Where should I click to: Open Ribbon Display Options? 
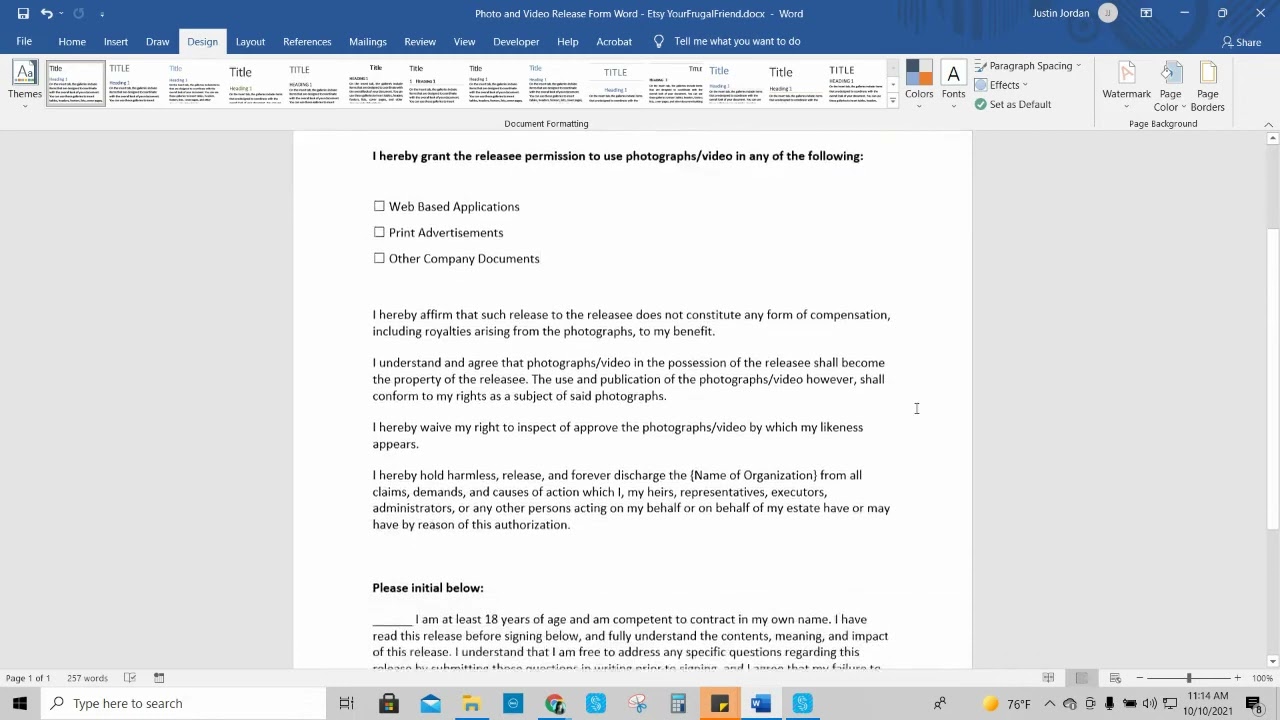(x=1146, y=13)
